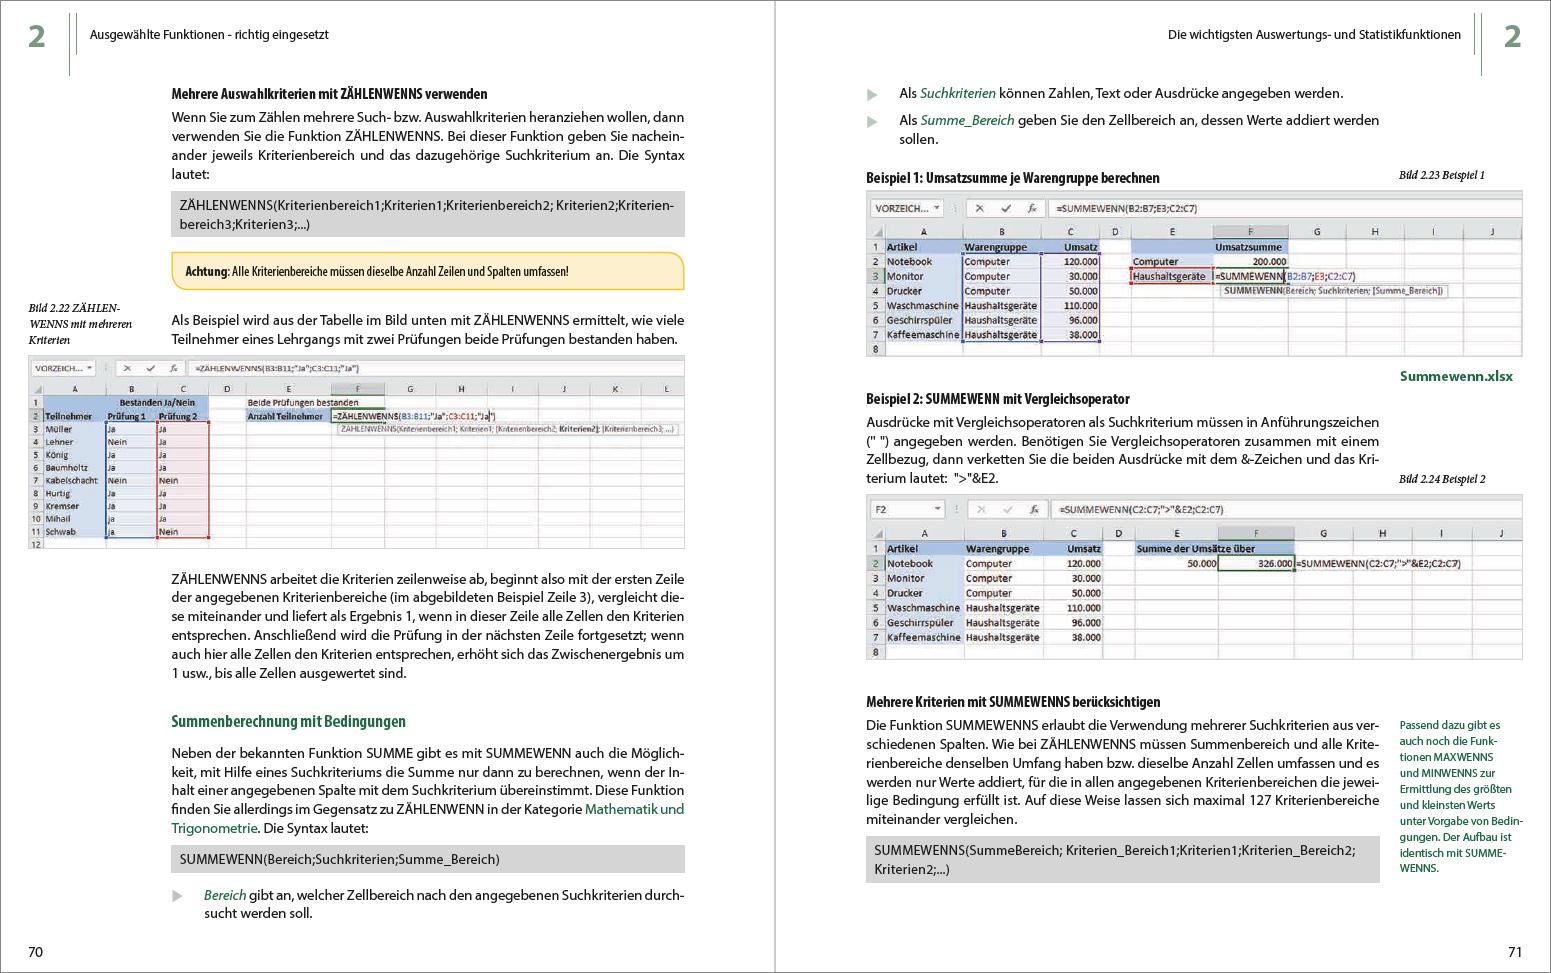Open the F2 name box dropdown in Beispiel 2

pyautogui.click(x=937, y=509)
